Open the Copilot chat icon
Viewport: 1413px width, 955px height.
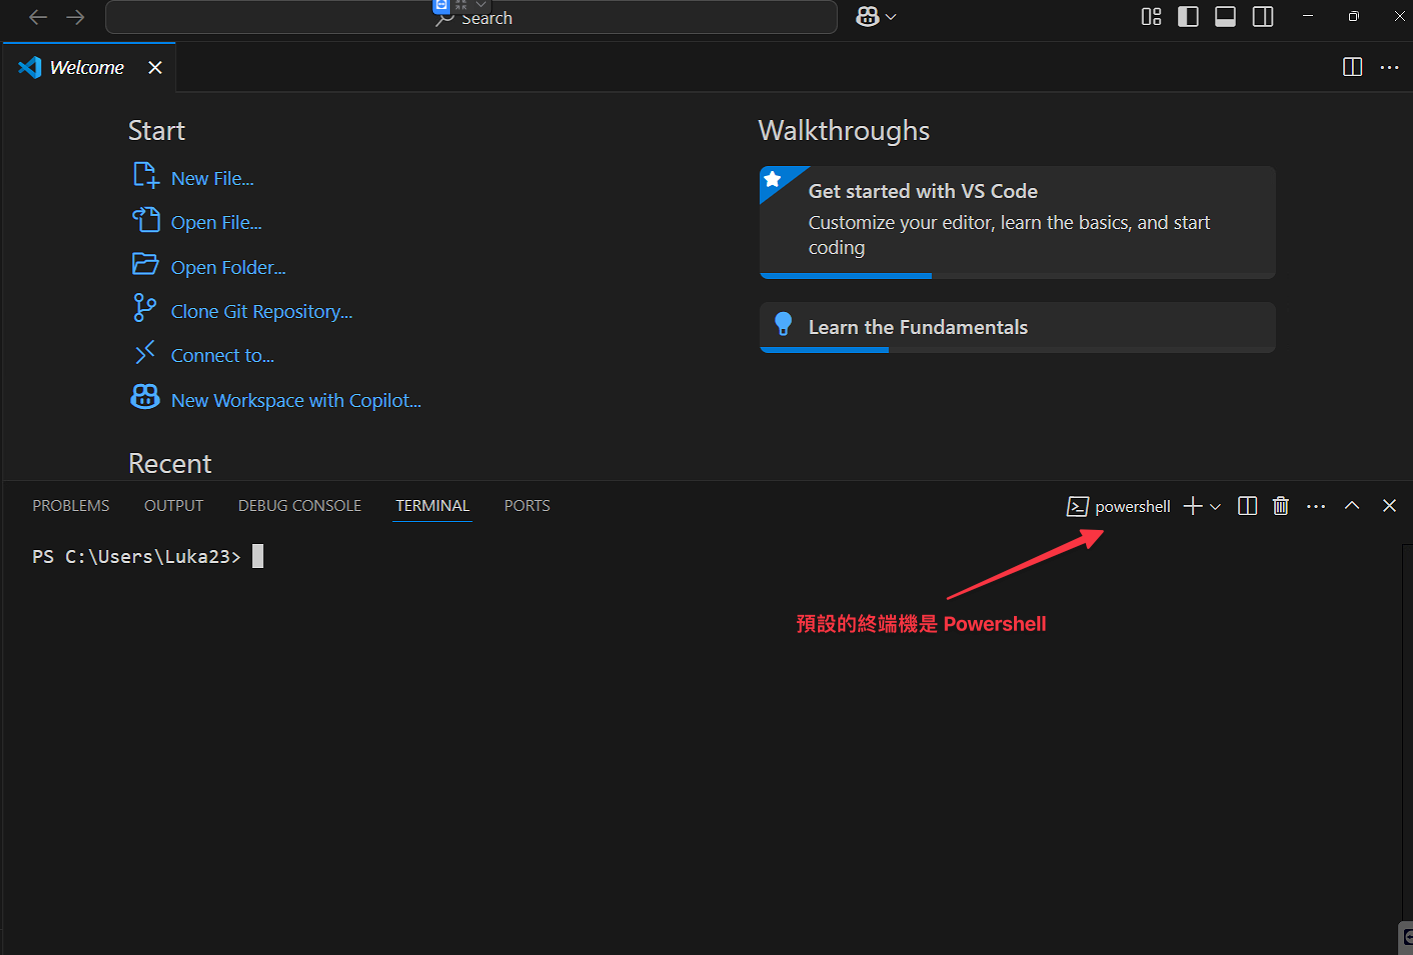867,17
